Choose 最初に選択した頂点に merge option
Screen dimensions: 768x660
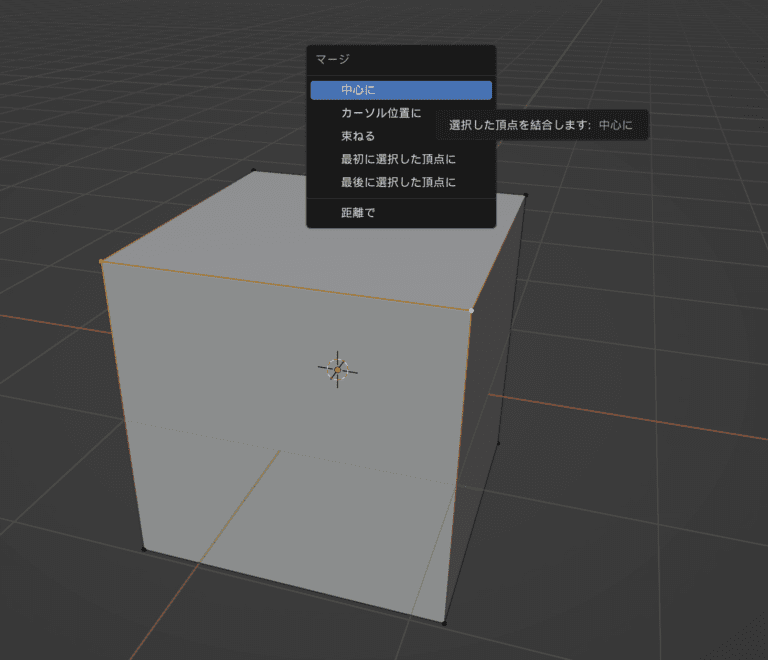point(401,159)
